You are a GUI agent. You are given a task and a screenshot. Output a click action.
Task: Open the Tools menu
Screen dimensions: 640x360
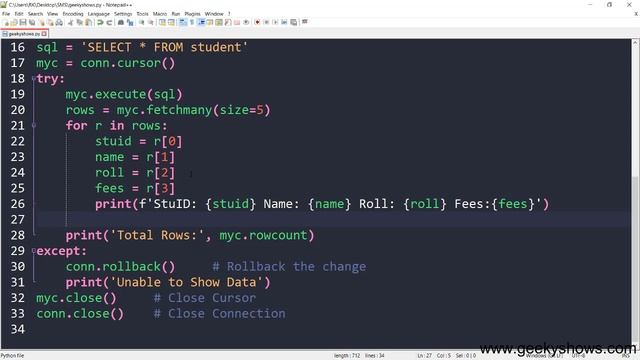[142, 13]
